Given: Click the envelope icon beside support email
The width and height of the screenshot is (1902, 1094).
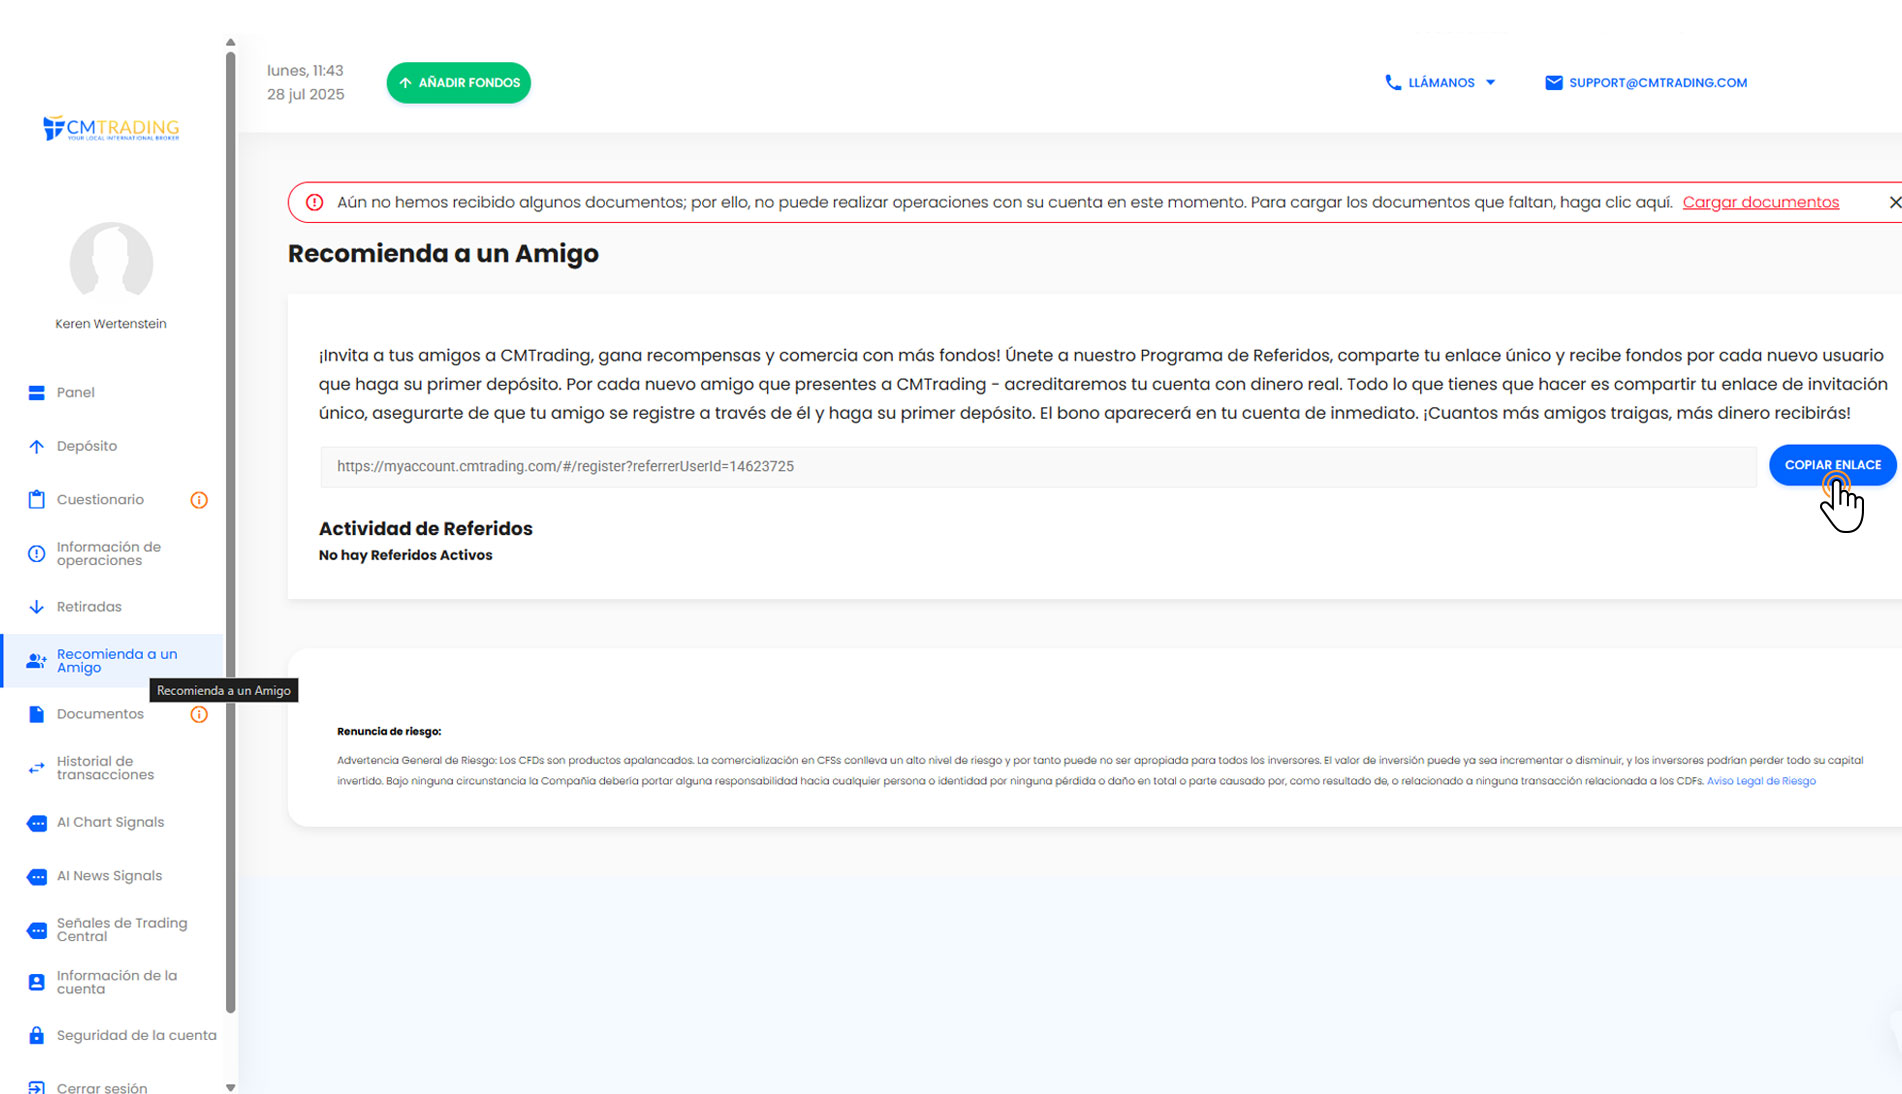Looking at the screenshot, I should (x=1553, y=83).
